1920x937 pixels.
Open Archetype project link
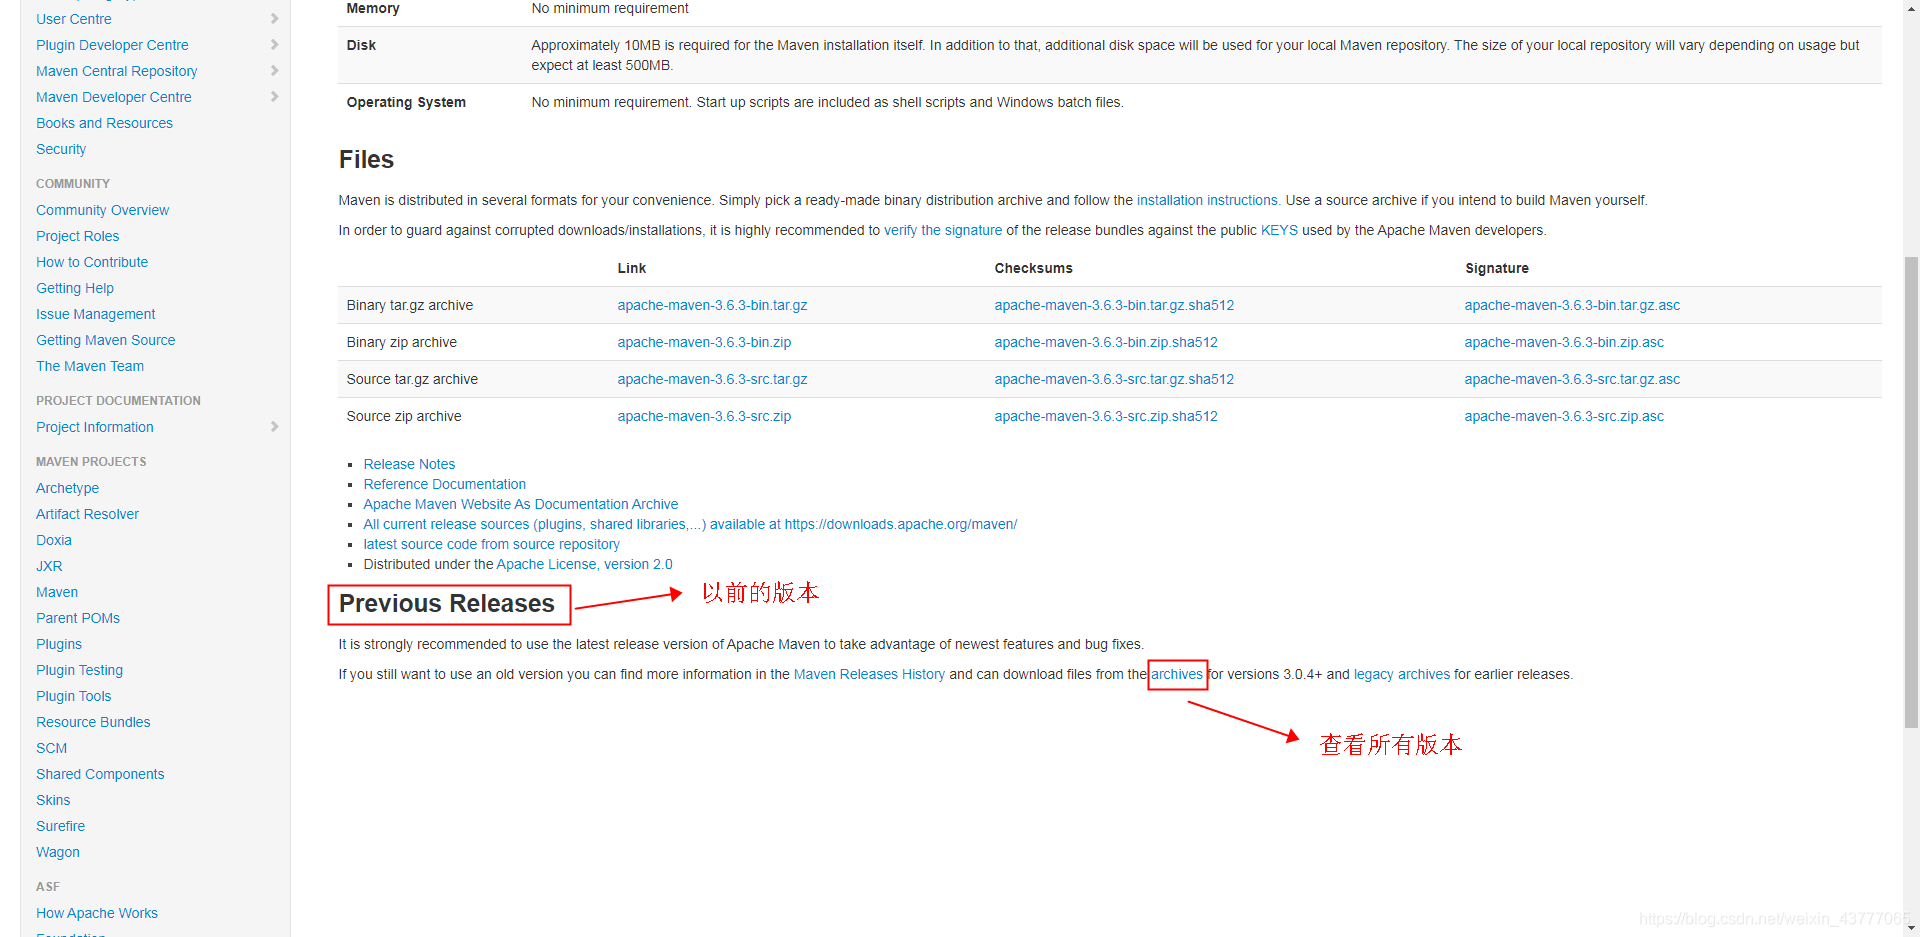coord(67,488)
